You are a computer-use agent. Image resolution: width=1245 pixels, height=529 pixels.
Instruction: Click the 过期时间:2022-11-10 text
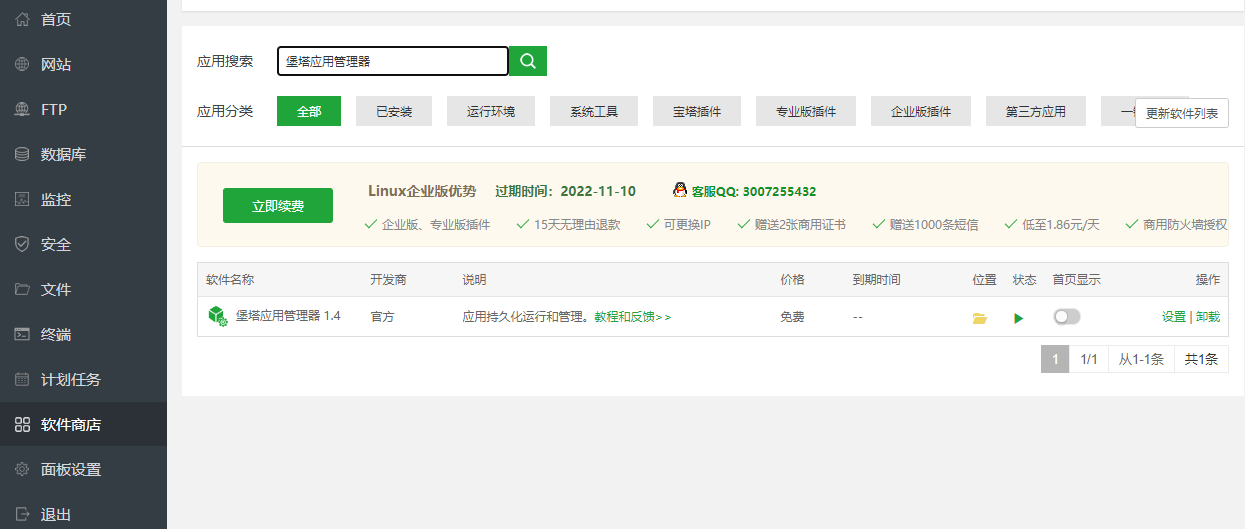565,191
